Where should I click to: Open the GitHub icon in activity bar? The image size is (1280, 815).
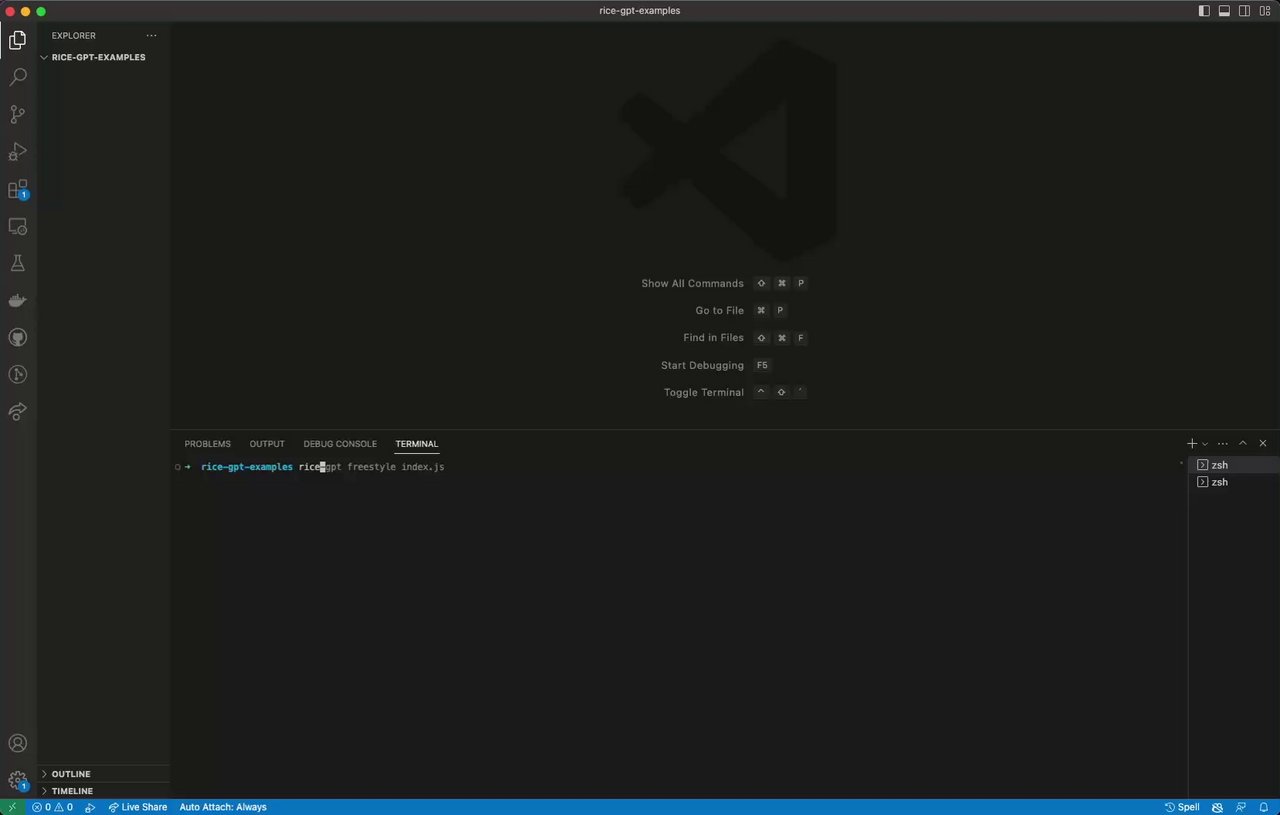coord(18,337)
